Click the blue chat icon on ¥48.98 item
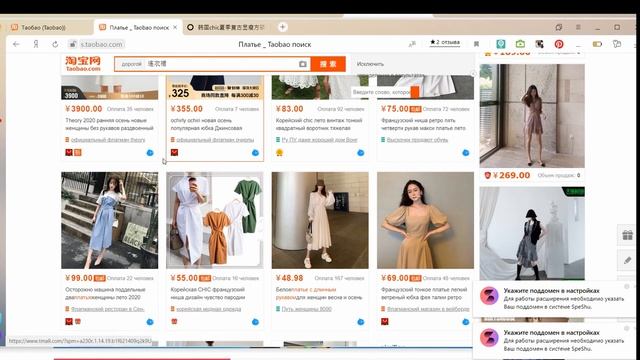 [x=360, y=322]
